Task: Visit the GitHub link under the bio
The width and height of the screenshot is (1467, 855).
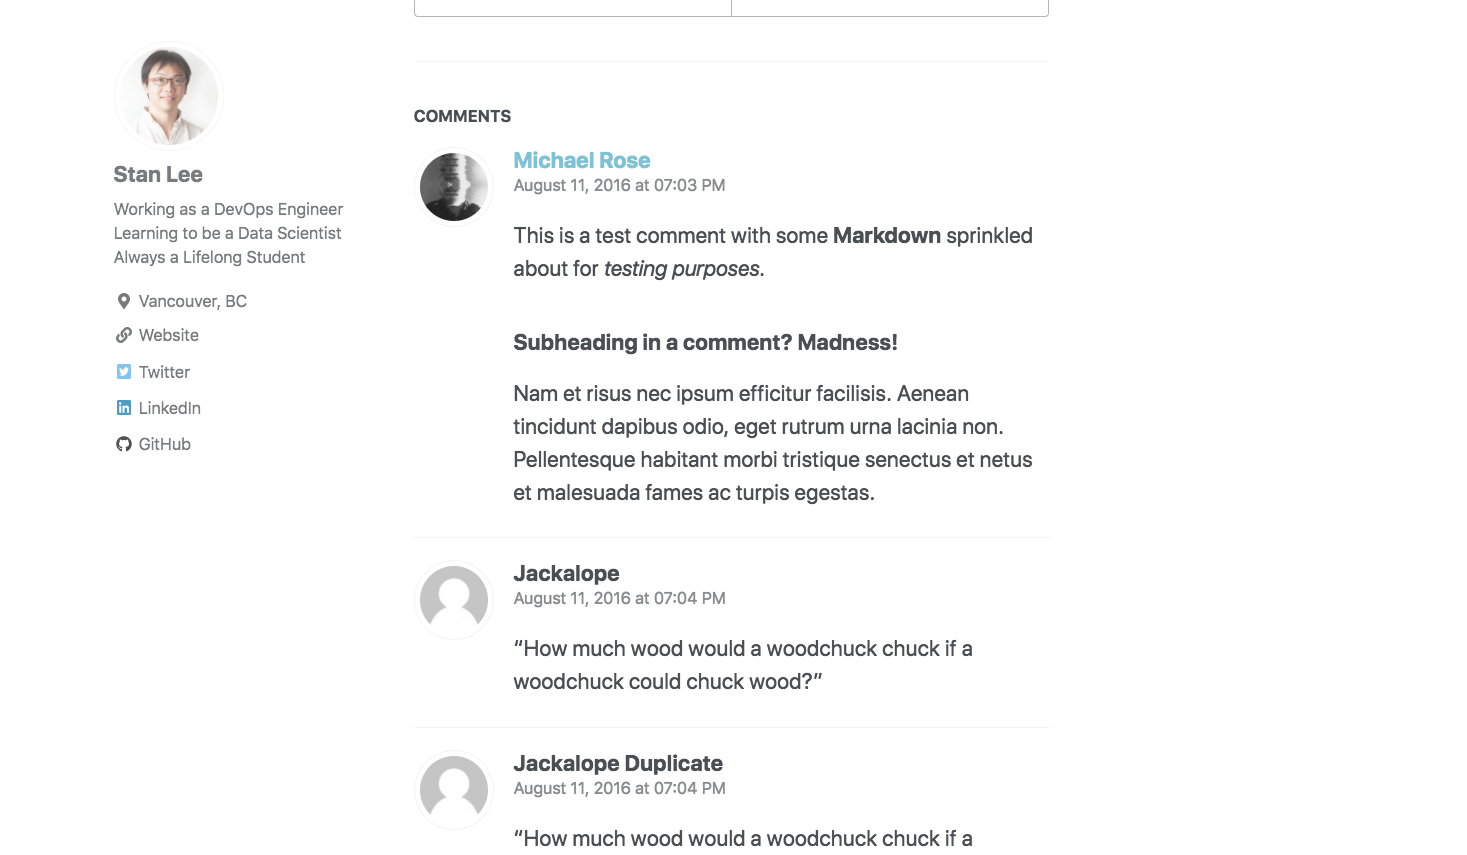Action: click(x=166, y=444)
